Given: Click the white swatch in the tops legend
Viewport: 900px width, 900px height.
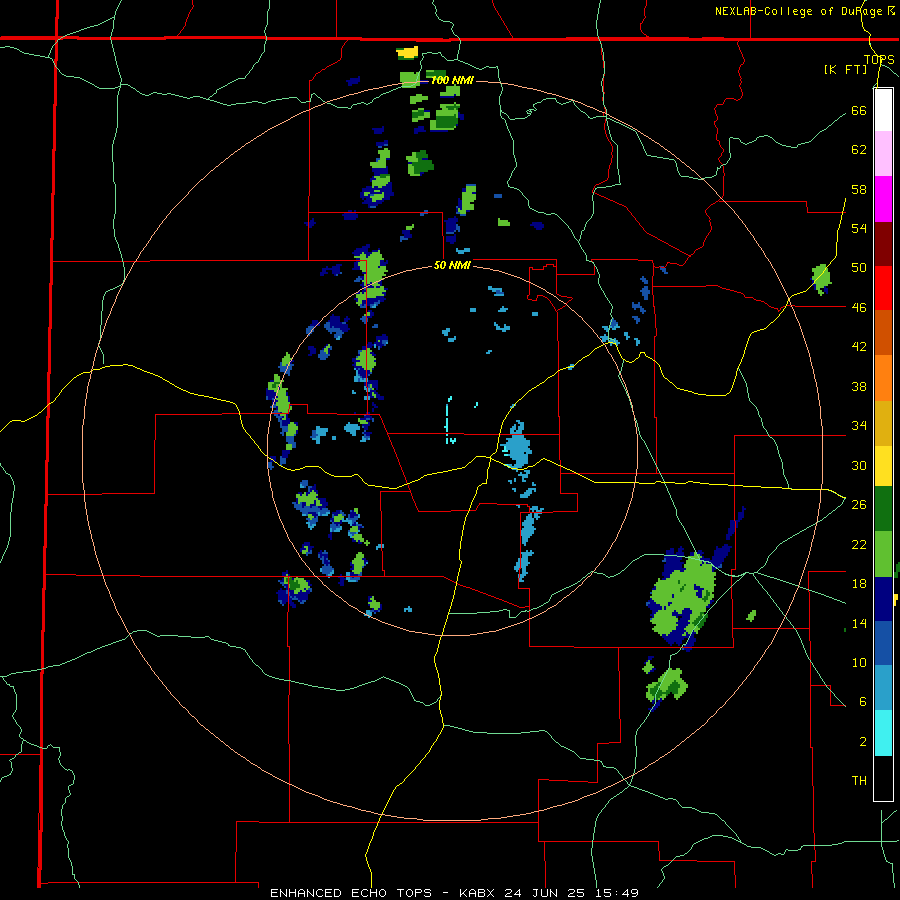Looking at the screenshot, I should [883, 110].
